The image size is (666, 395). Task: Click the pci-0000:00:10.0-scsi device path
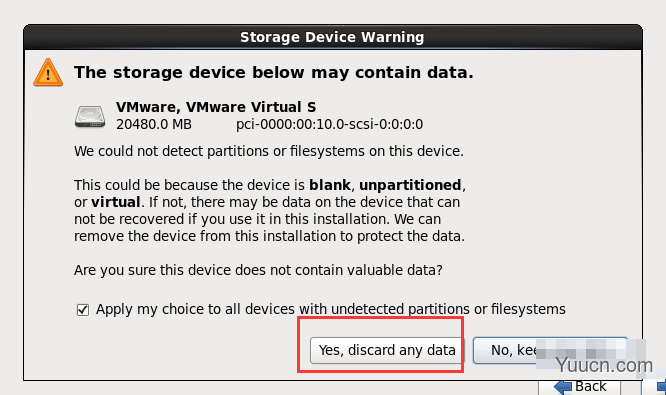(x=329, y=124)
